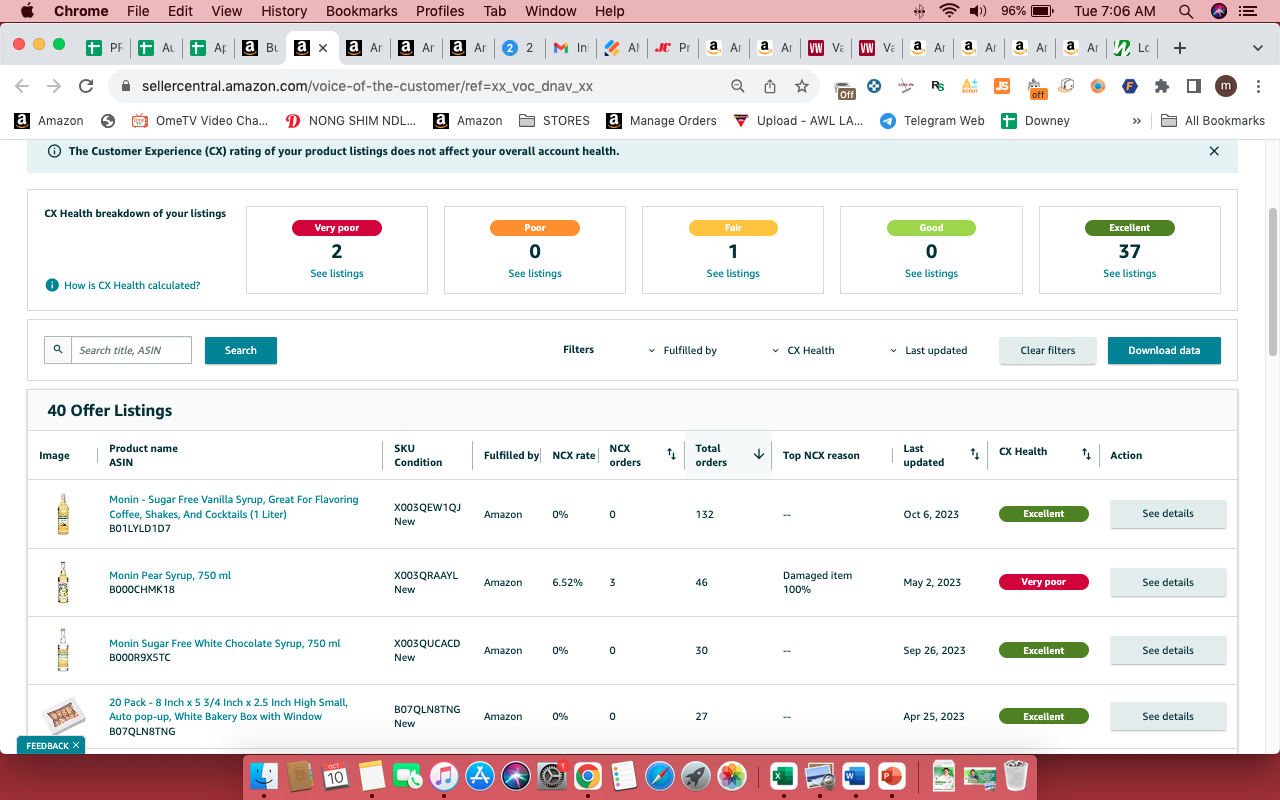Click the address bar URL
The height and width of the screenshot is (800, 1280).
(x=367, y=86)
